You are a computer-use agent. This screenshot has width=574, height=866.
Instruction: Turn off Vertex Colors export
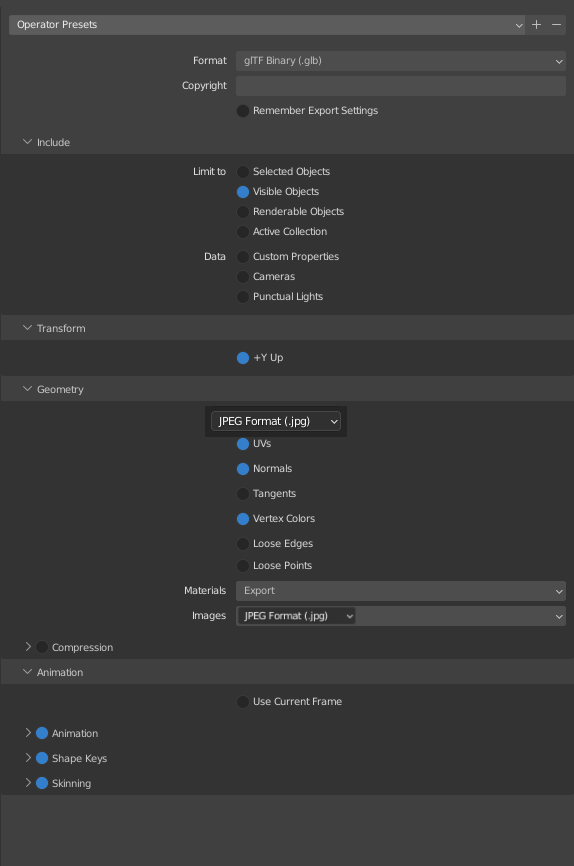[x=243, y=519]
